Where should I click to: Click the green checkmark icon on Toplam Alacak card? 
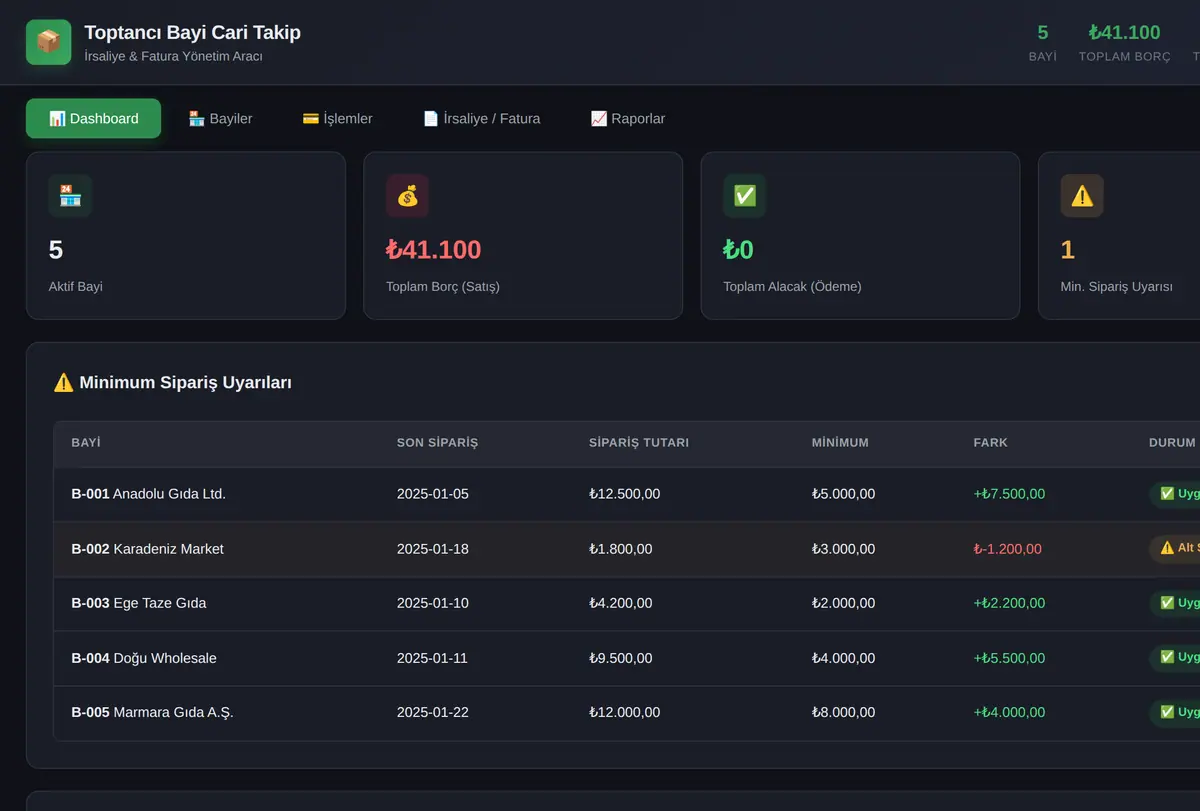(x=745, y=196)
